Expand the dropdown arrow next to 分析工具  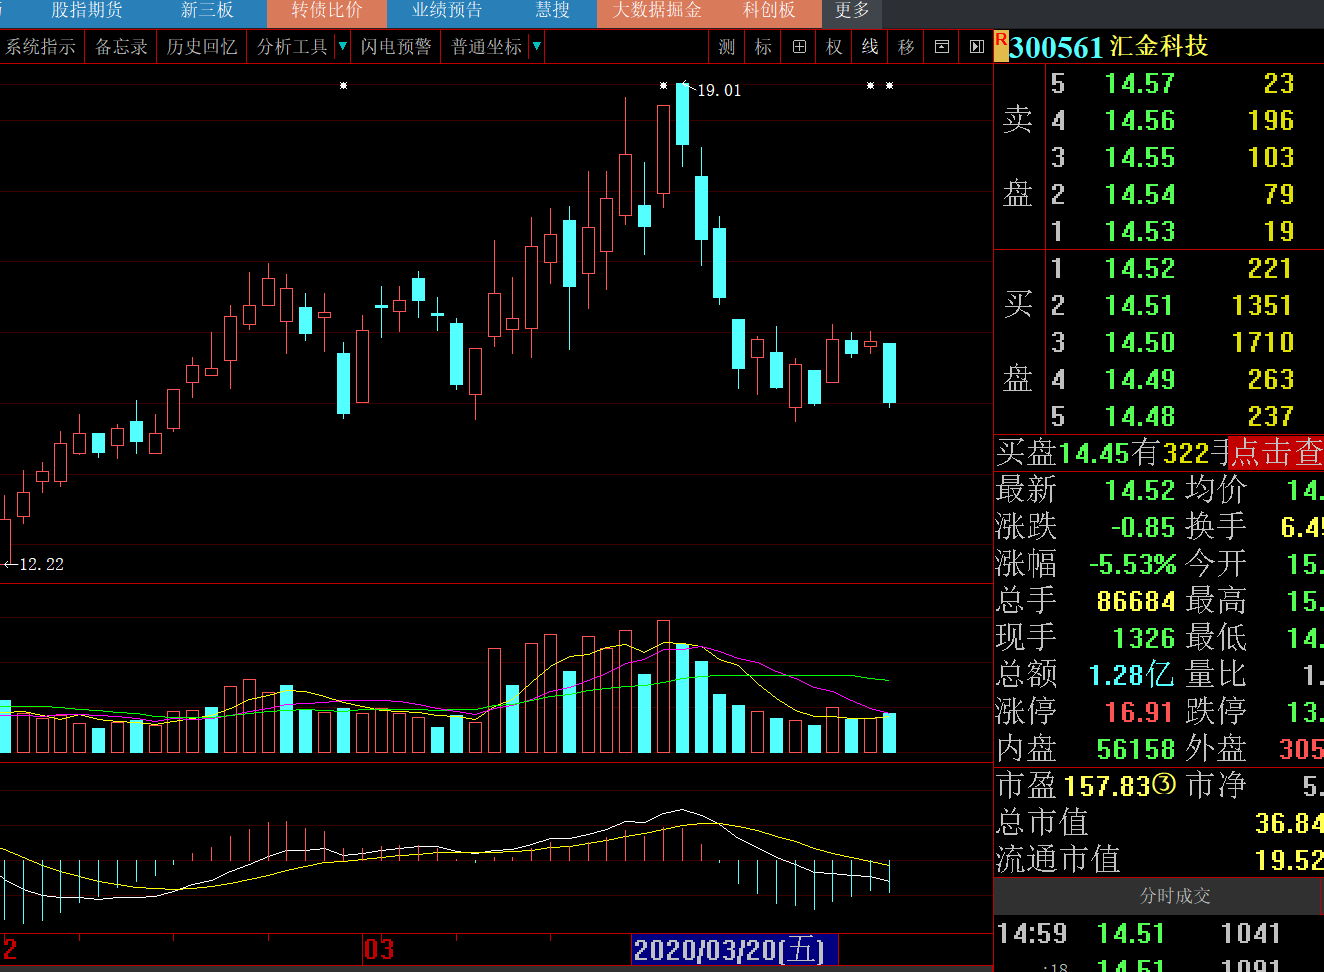click(343, 47)
